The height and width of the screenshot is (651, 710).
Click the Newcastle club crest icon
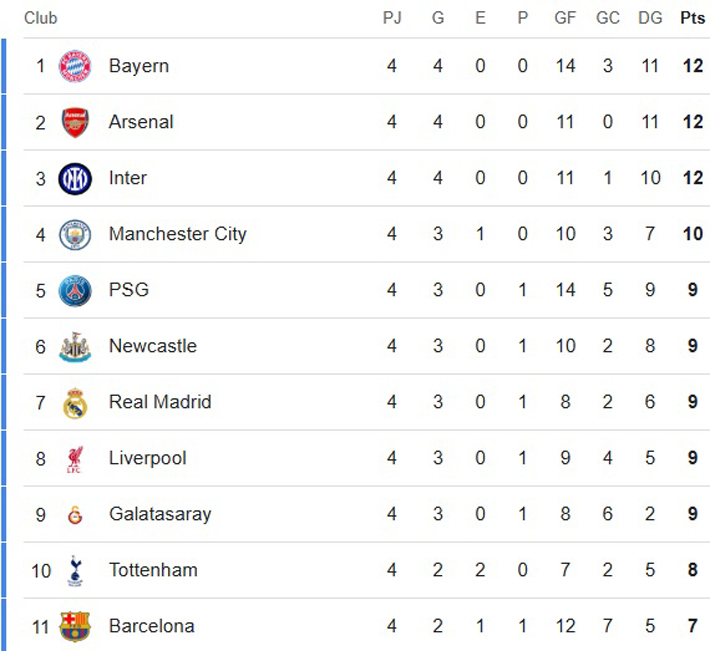[x=75, y=346]
